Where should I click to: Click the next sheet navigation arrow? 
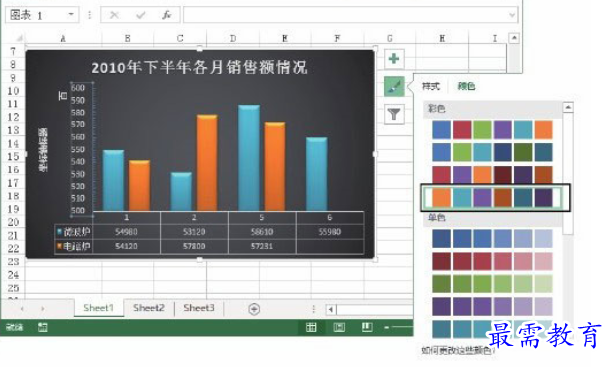(42, 309)
